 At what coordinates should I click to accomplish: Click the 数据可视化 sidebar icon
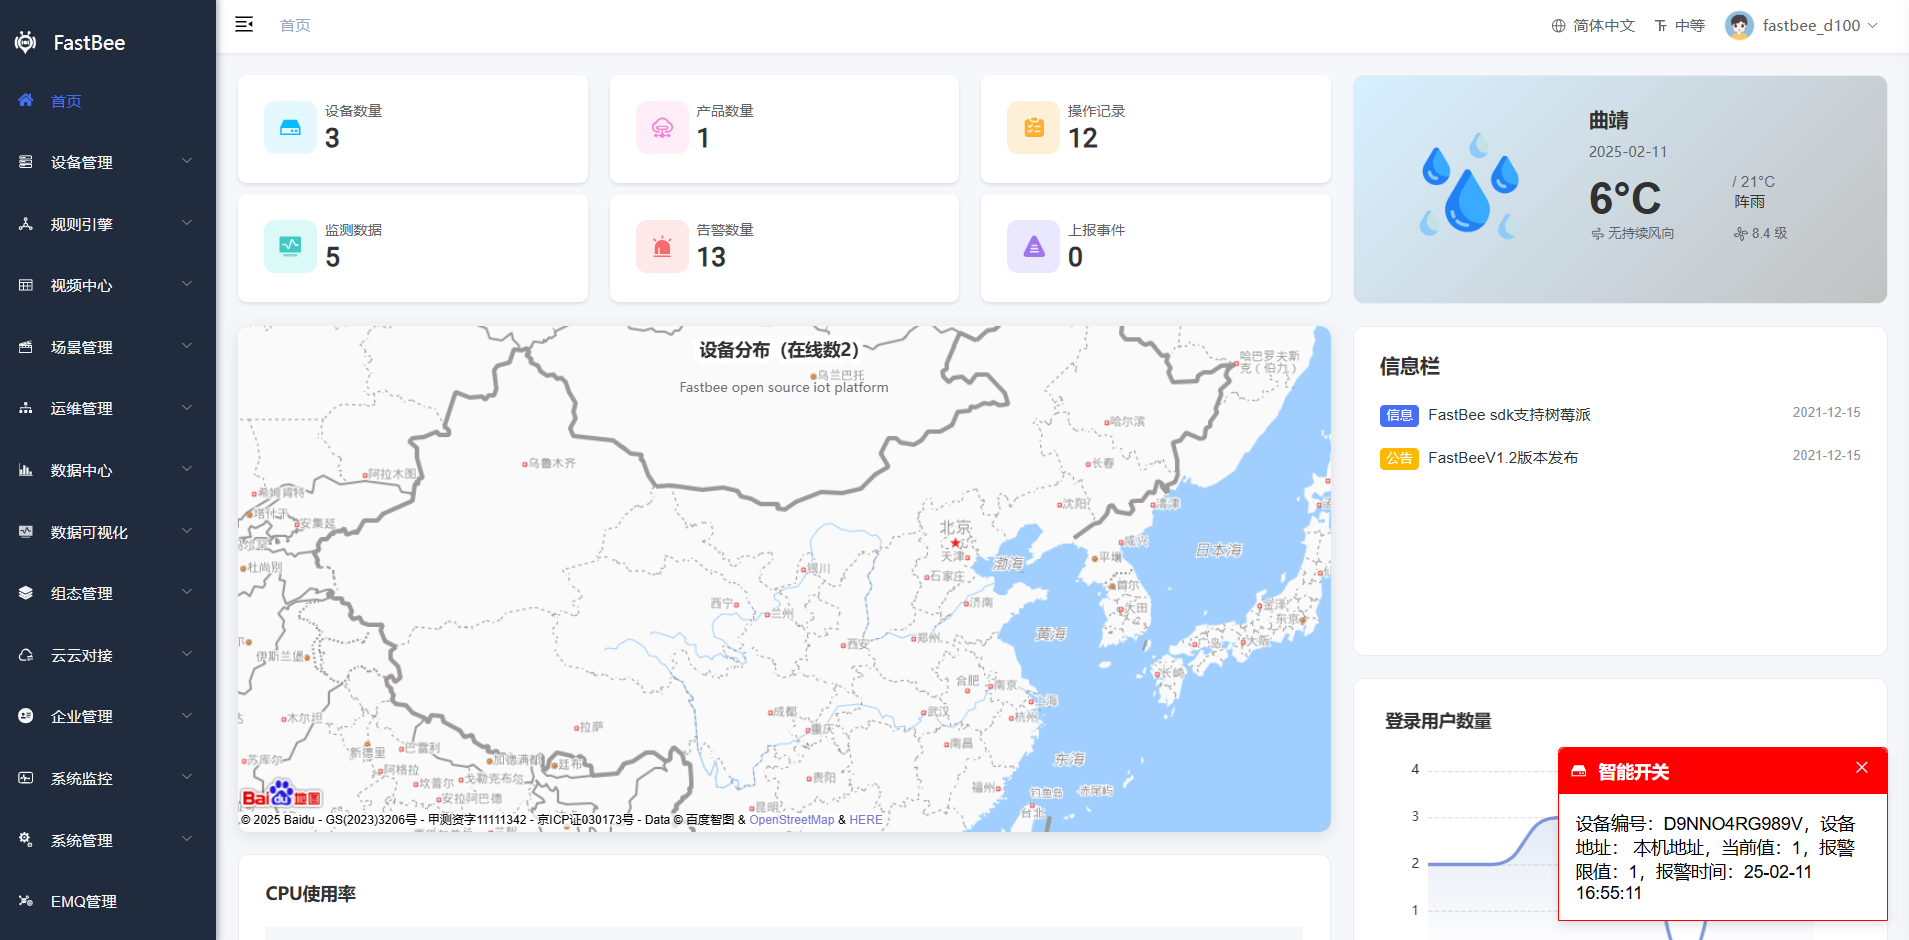(x=26, y=532)
